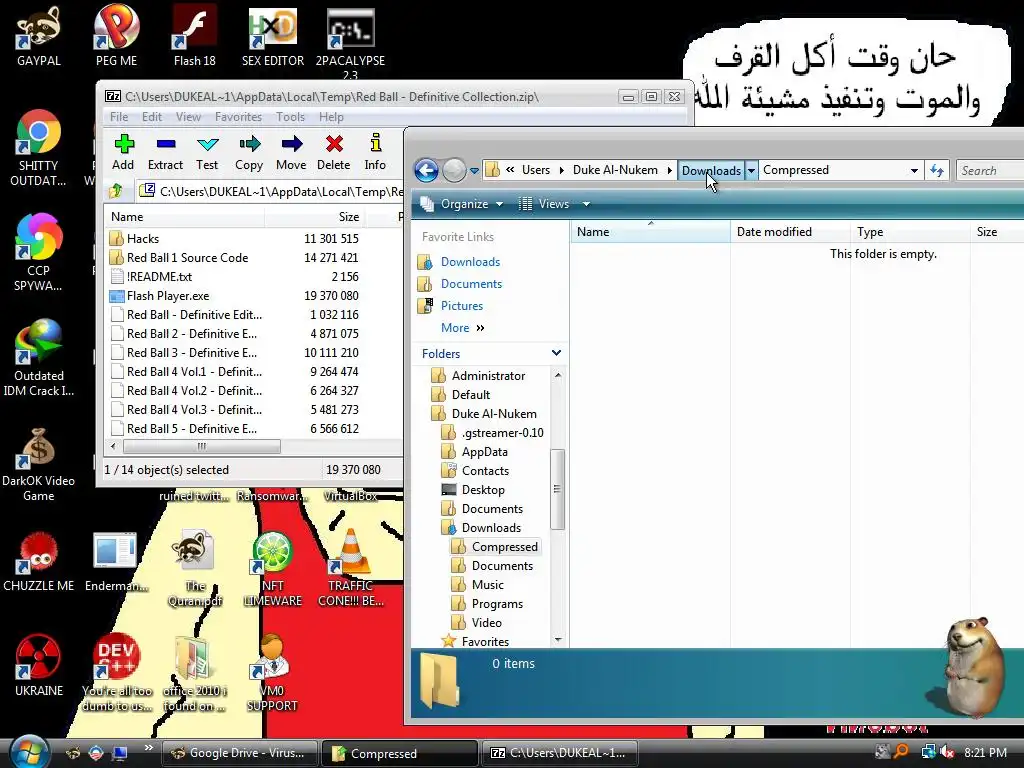Open recent pages dropdown beside Forward button
The width and height of the screenshot is (1024, 768).
click(x=474, y=171)
